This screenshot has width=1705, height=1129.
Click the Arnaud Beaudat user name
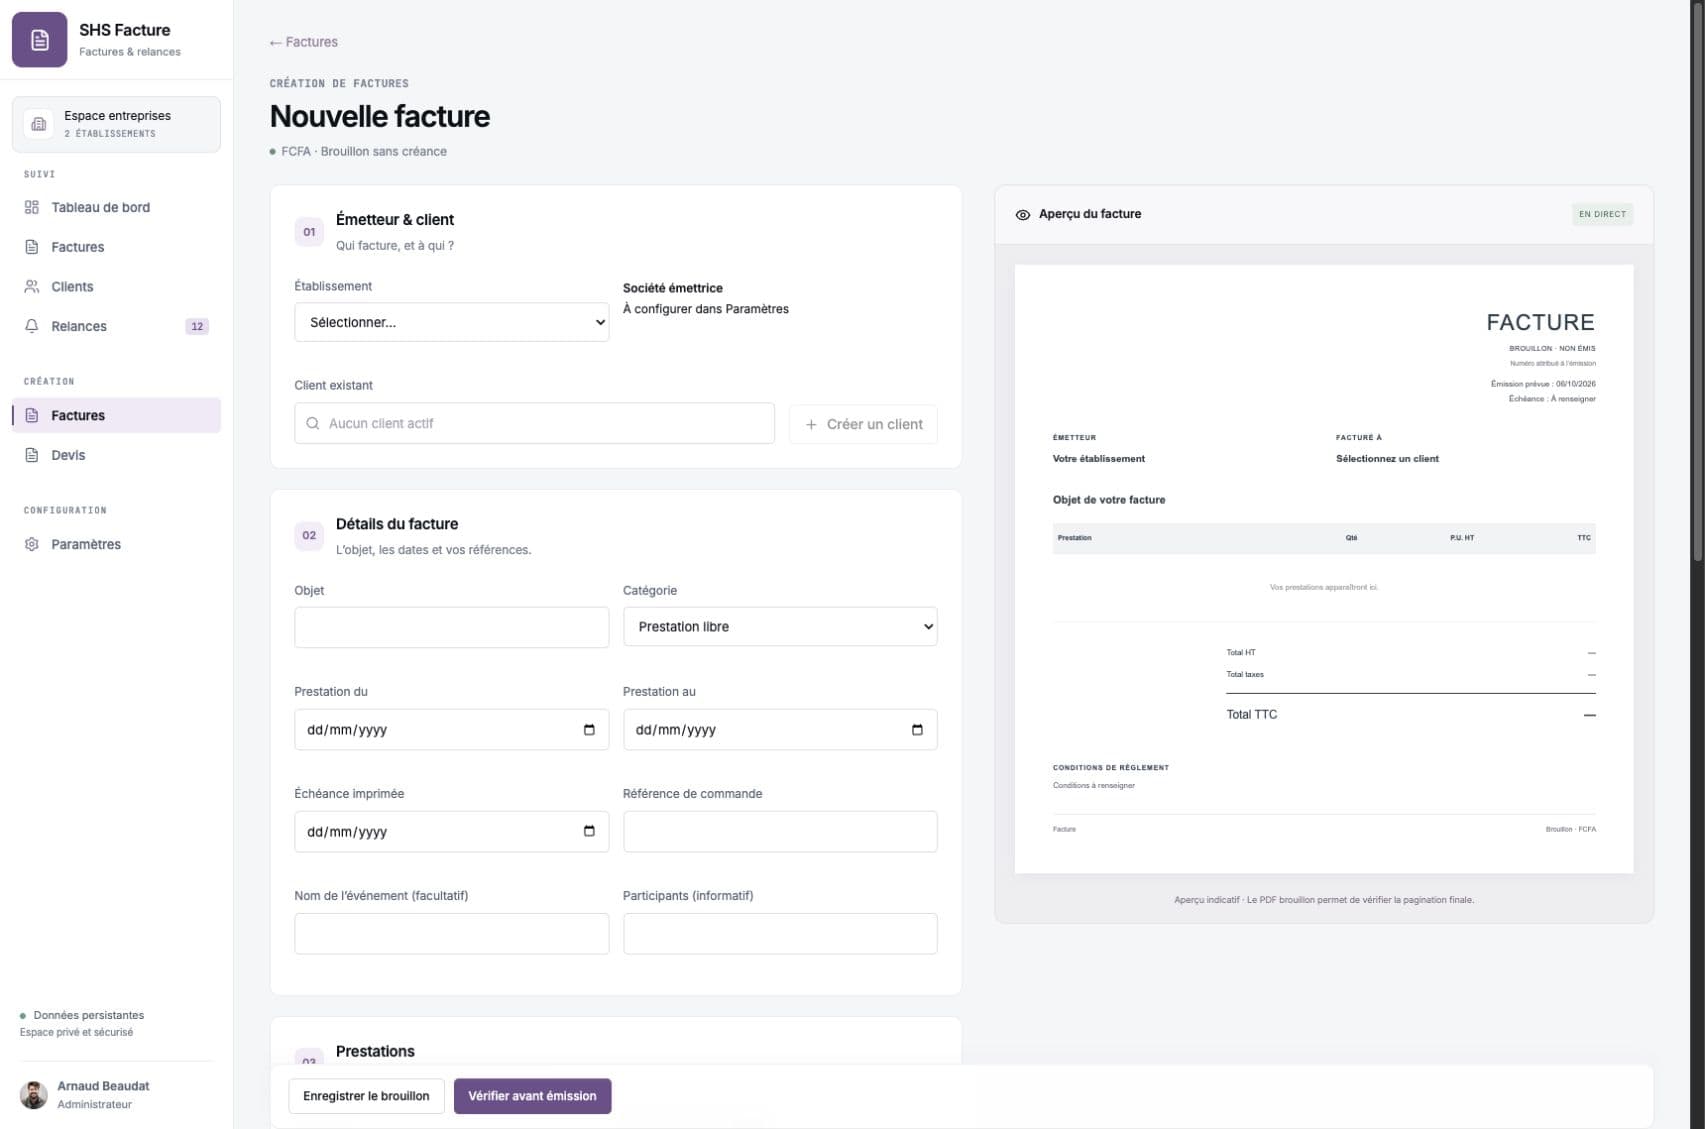[x=103, y=1086]
